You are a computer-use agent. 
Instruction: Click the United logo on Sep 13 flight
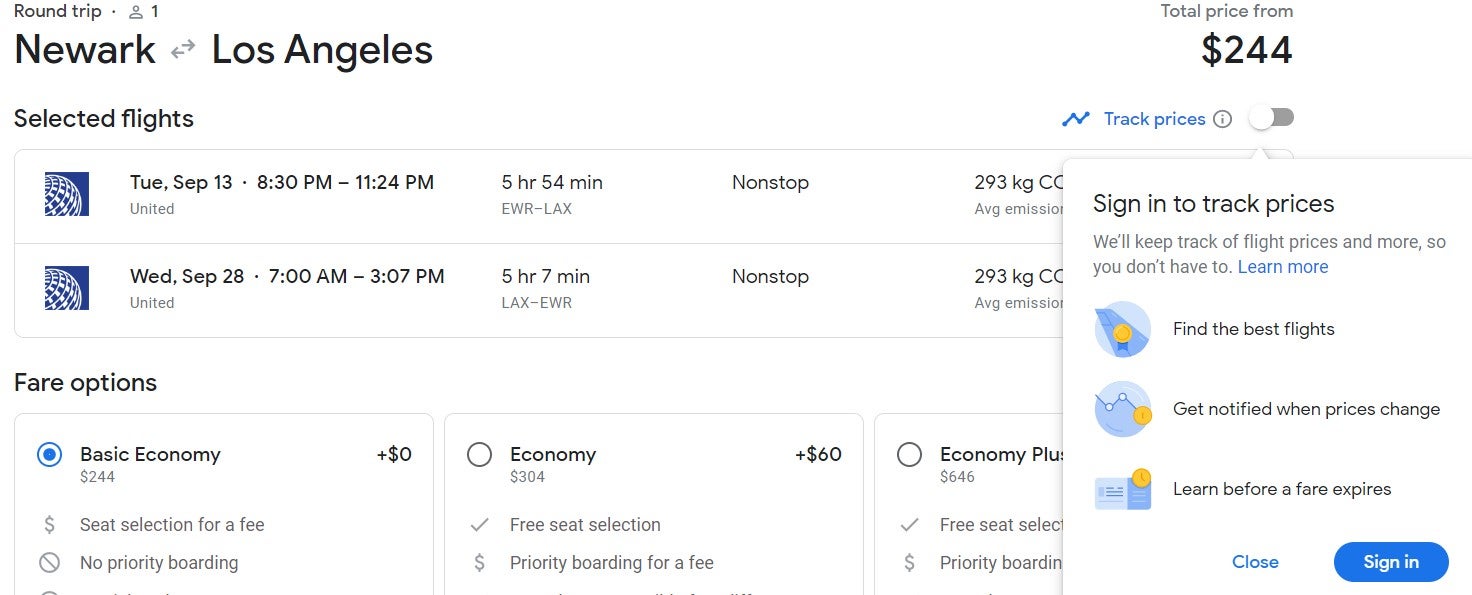click(67, 194)
